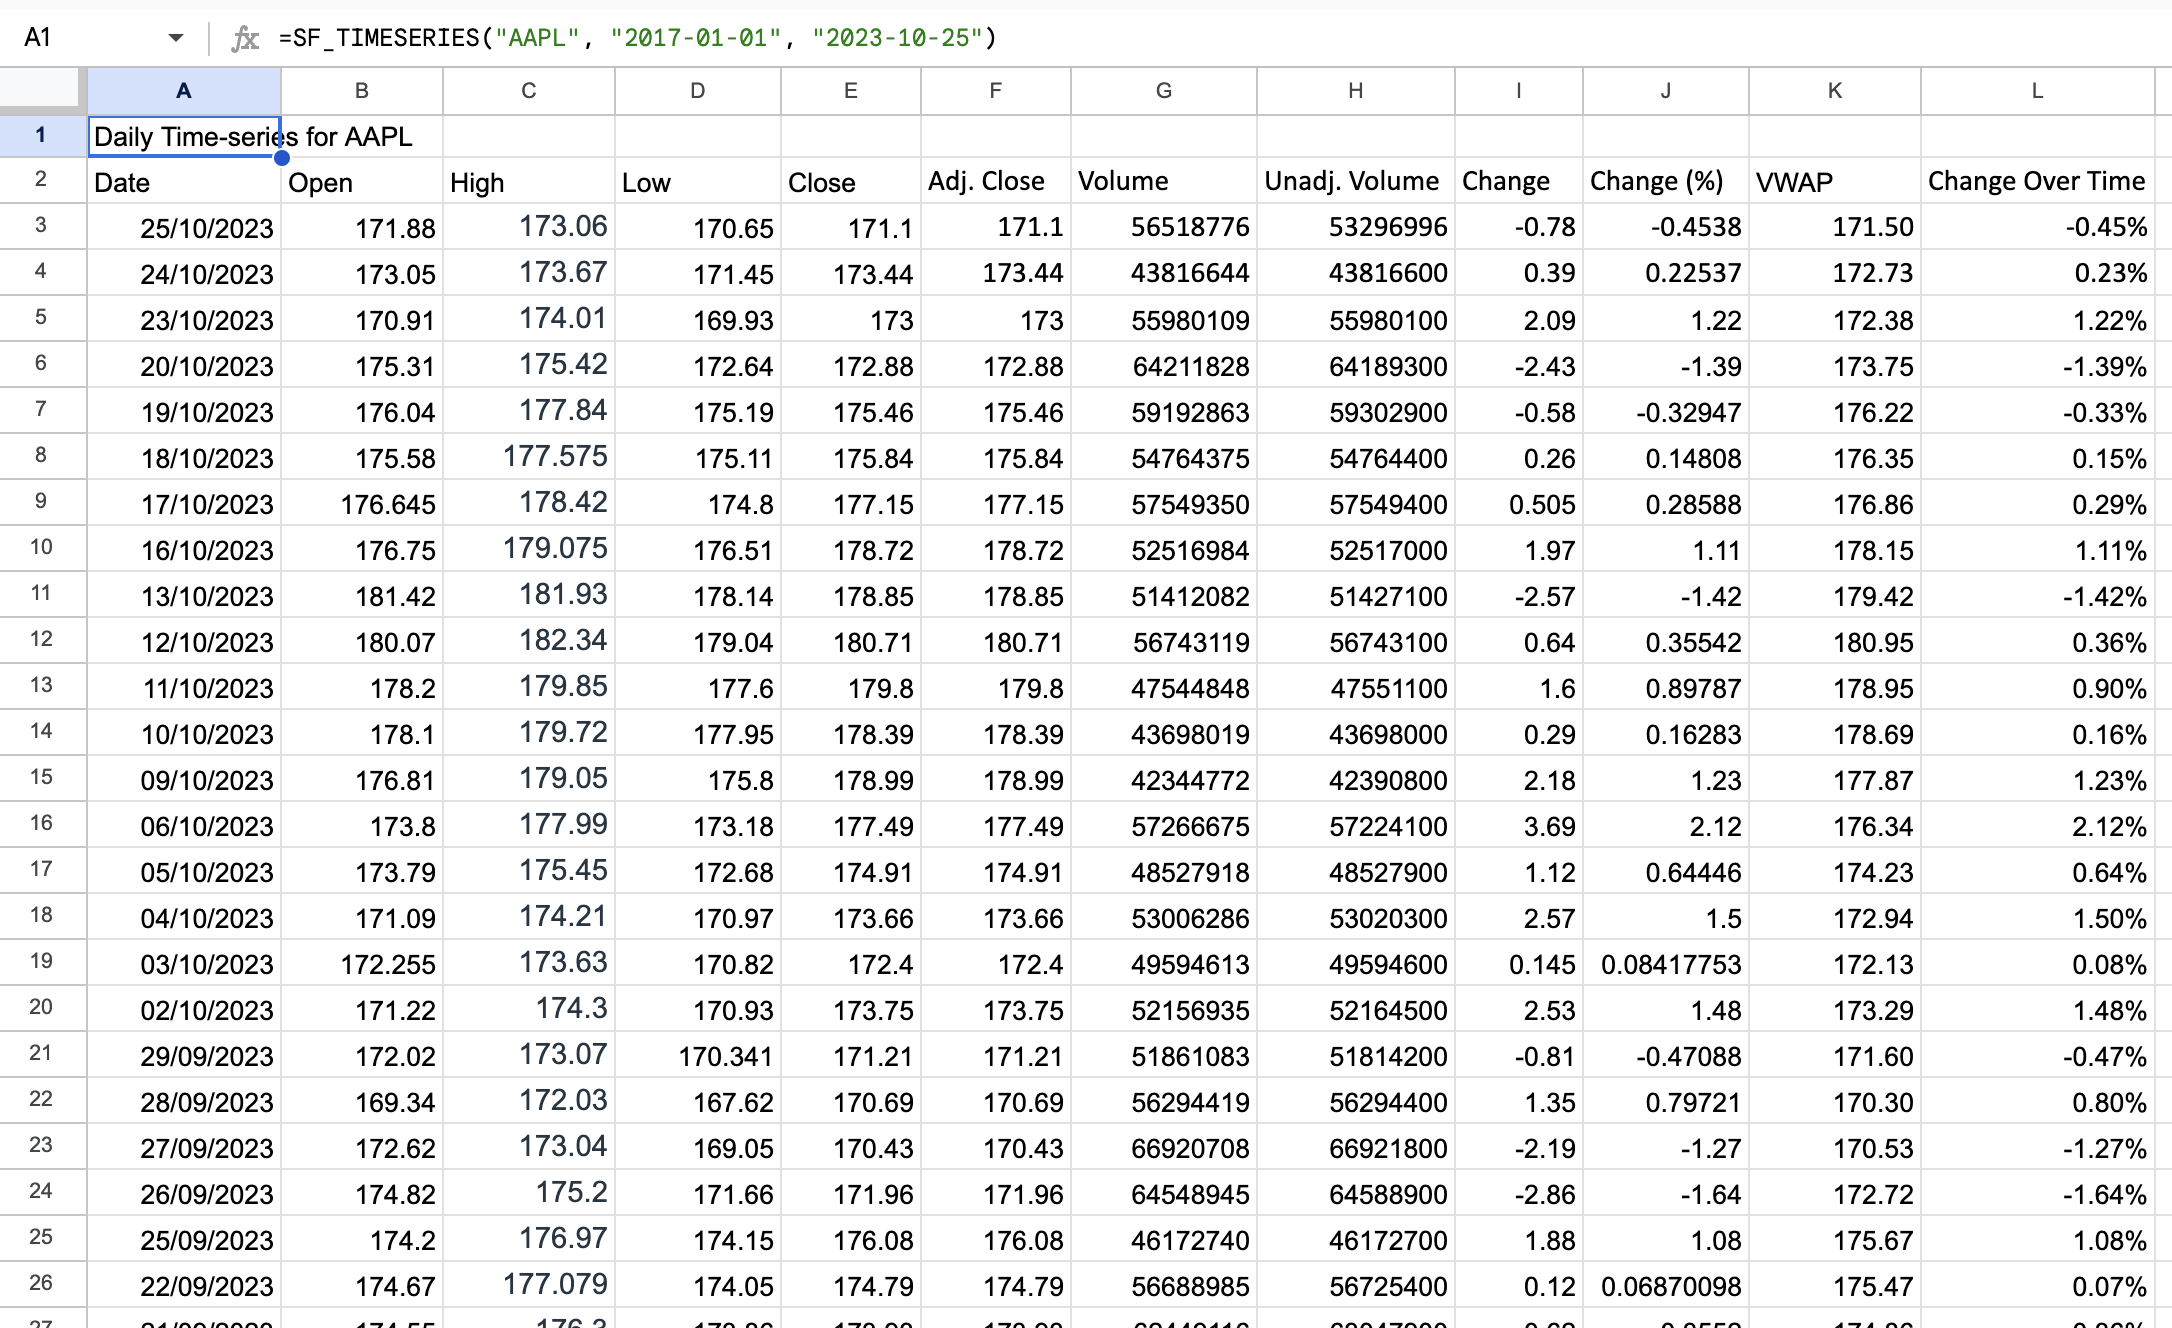Click Unadj. Volume value 53296996
Image resolution: width=2172 pixels, height=1328 pixels.
pyautogui.click(x=1356, y=227)
